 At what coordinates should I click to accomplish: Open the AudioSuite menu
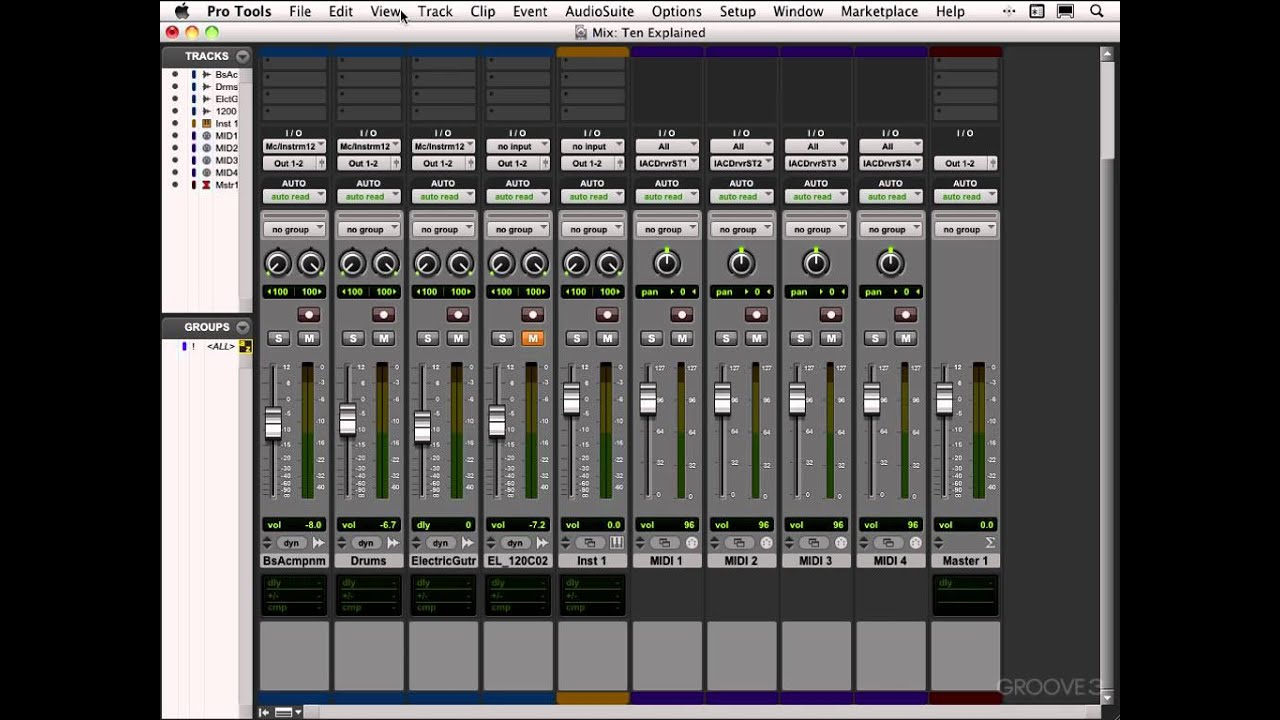tap(599, 12)
